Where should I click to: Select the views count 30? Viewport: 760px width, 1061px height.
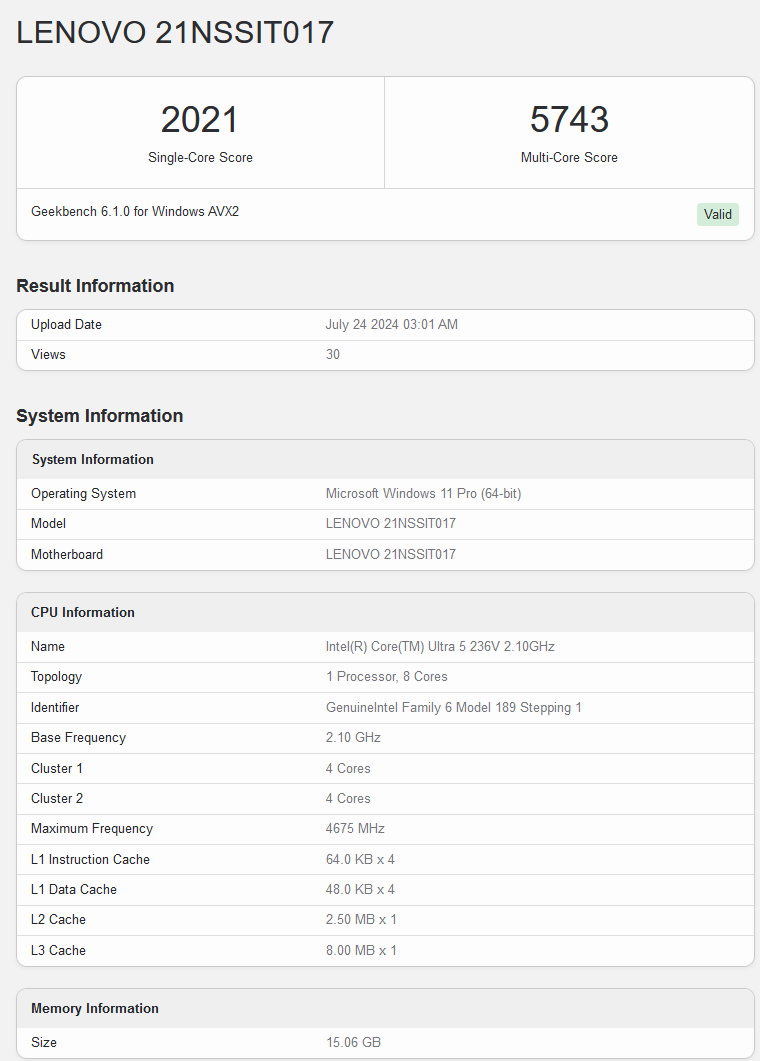333,355
